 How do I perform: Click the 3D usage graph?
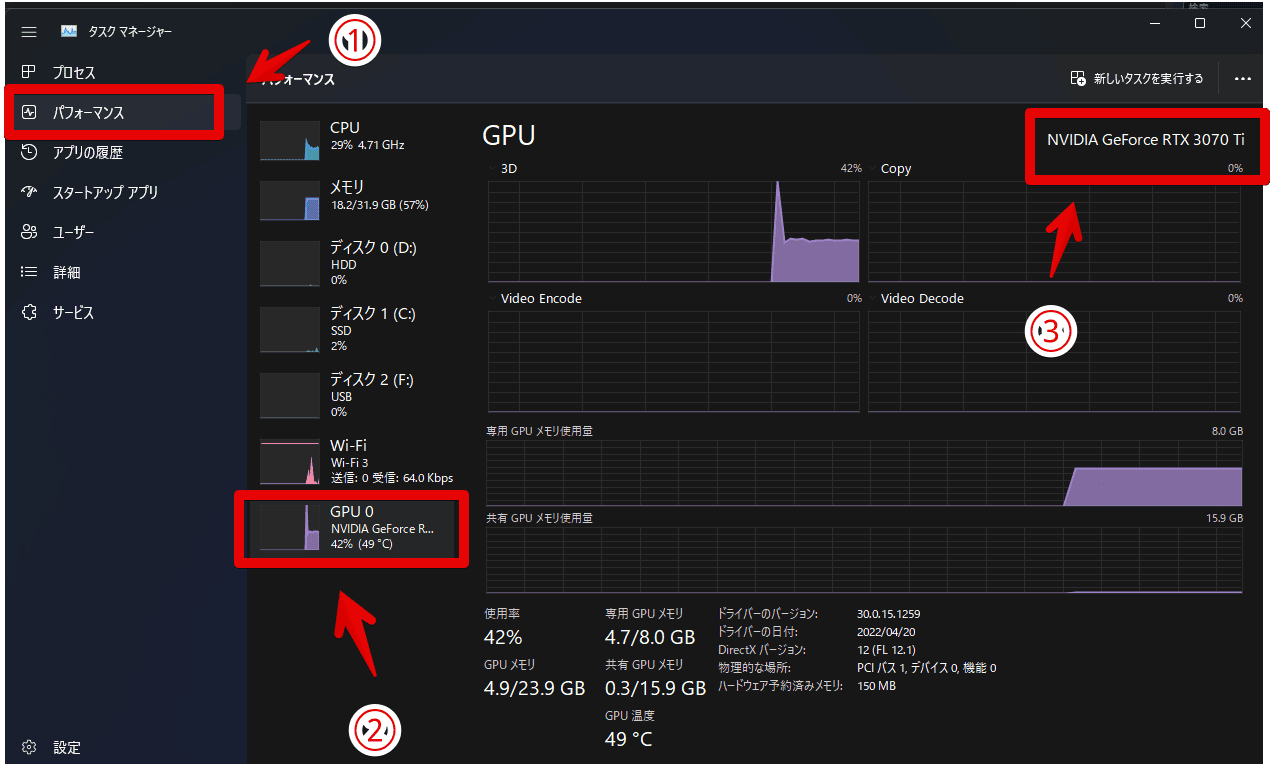674,231
